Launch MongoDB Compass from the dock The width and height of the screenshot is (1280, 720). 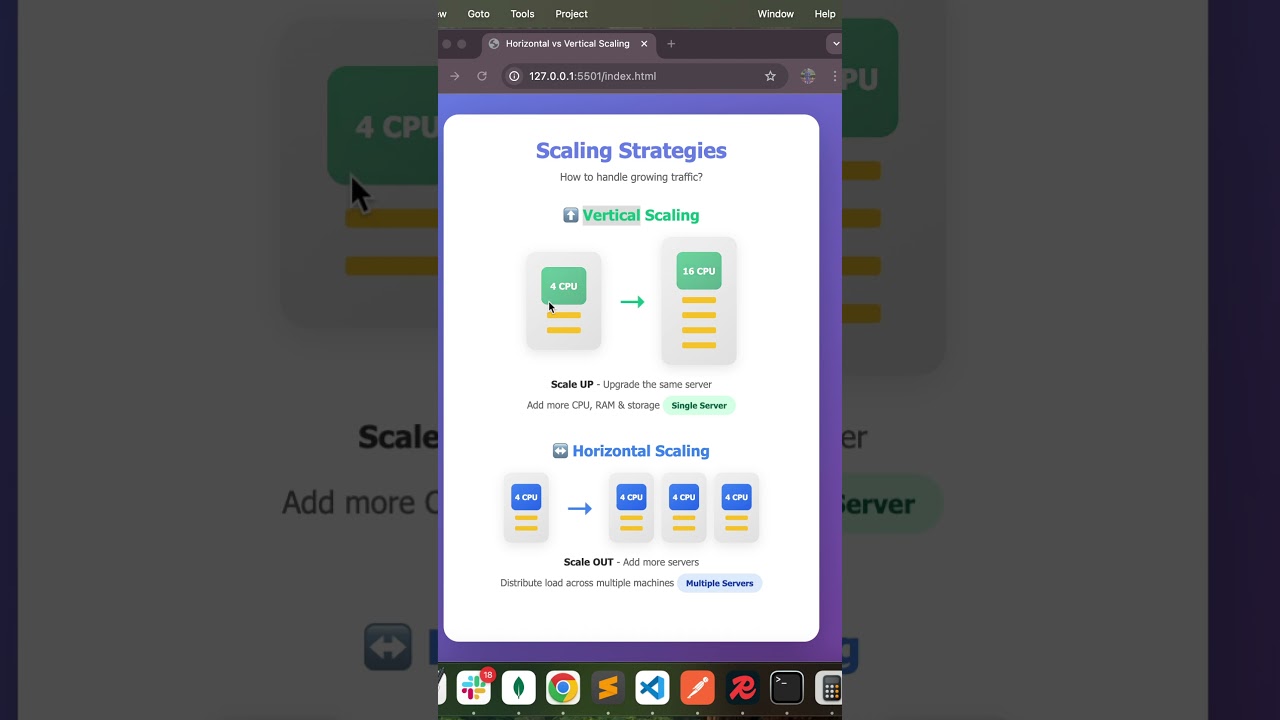(x=518, y=688)
